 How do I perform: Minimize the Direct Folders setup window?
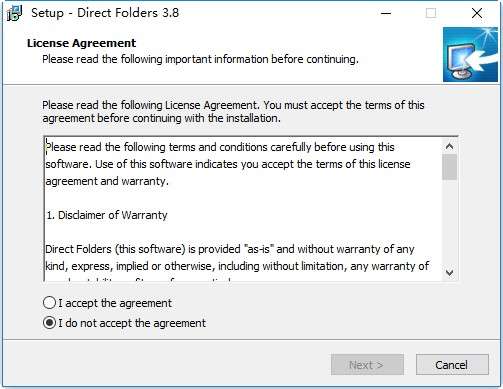386,13
